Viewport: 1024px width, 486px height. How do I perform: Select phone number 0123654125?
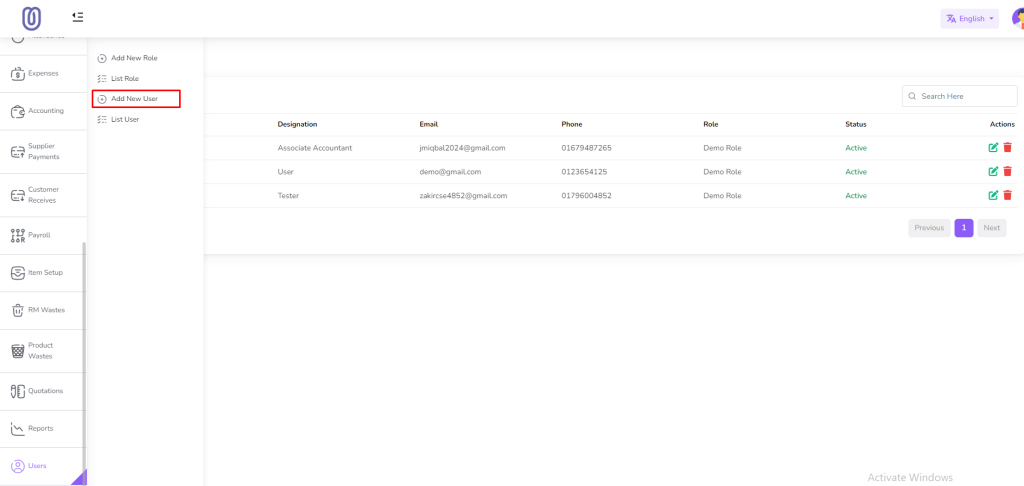(584, 172)
